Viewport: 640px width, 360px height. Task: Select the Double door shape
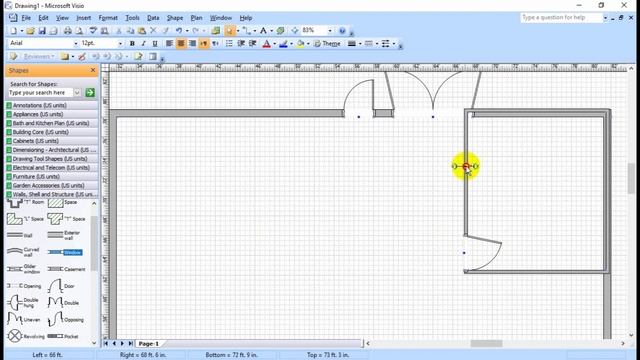[63, 302]
